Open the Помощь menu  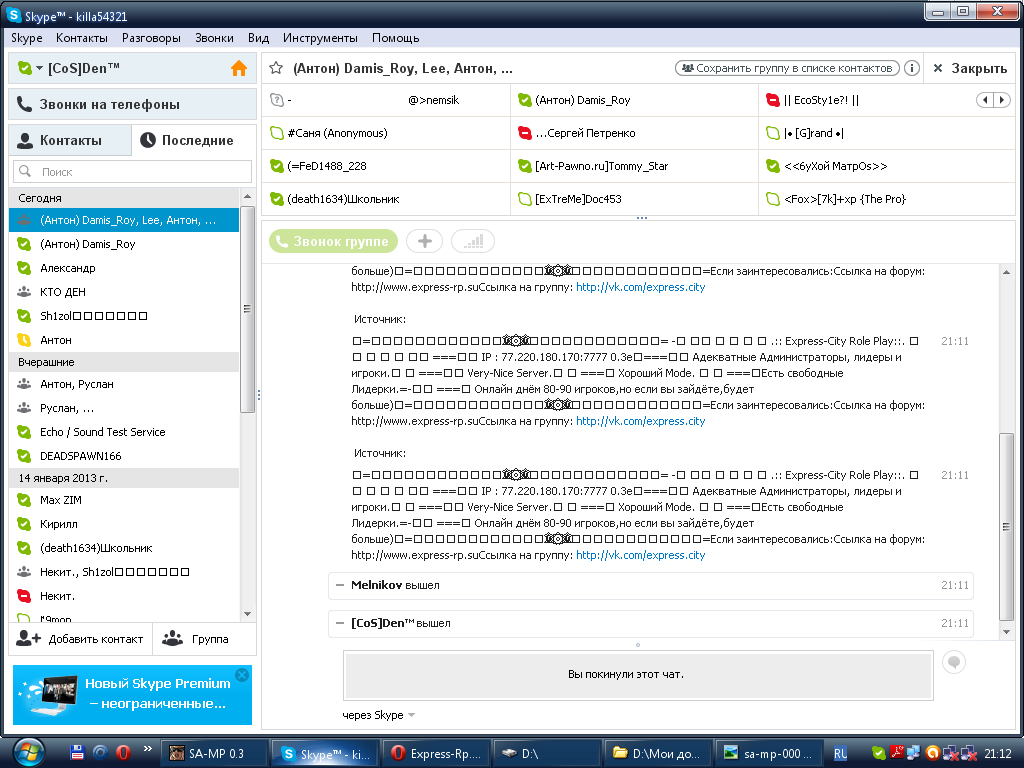(x=395, y=38)
